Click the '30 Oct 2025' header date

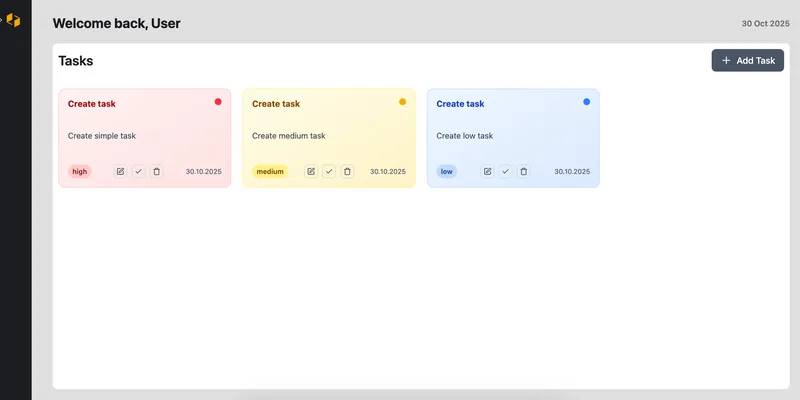(x=765, y=23)
